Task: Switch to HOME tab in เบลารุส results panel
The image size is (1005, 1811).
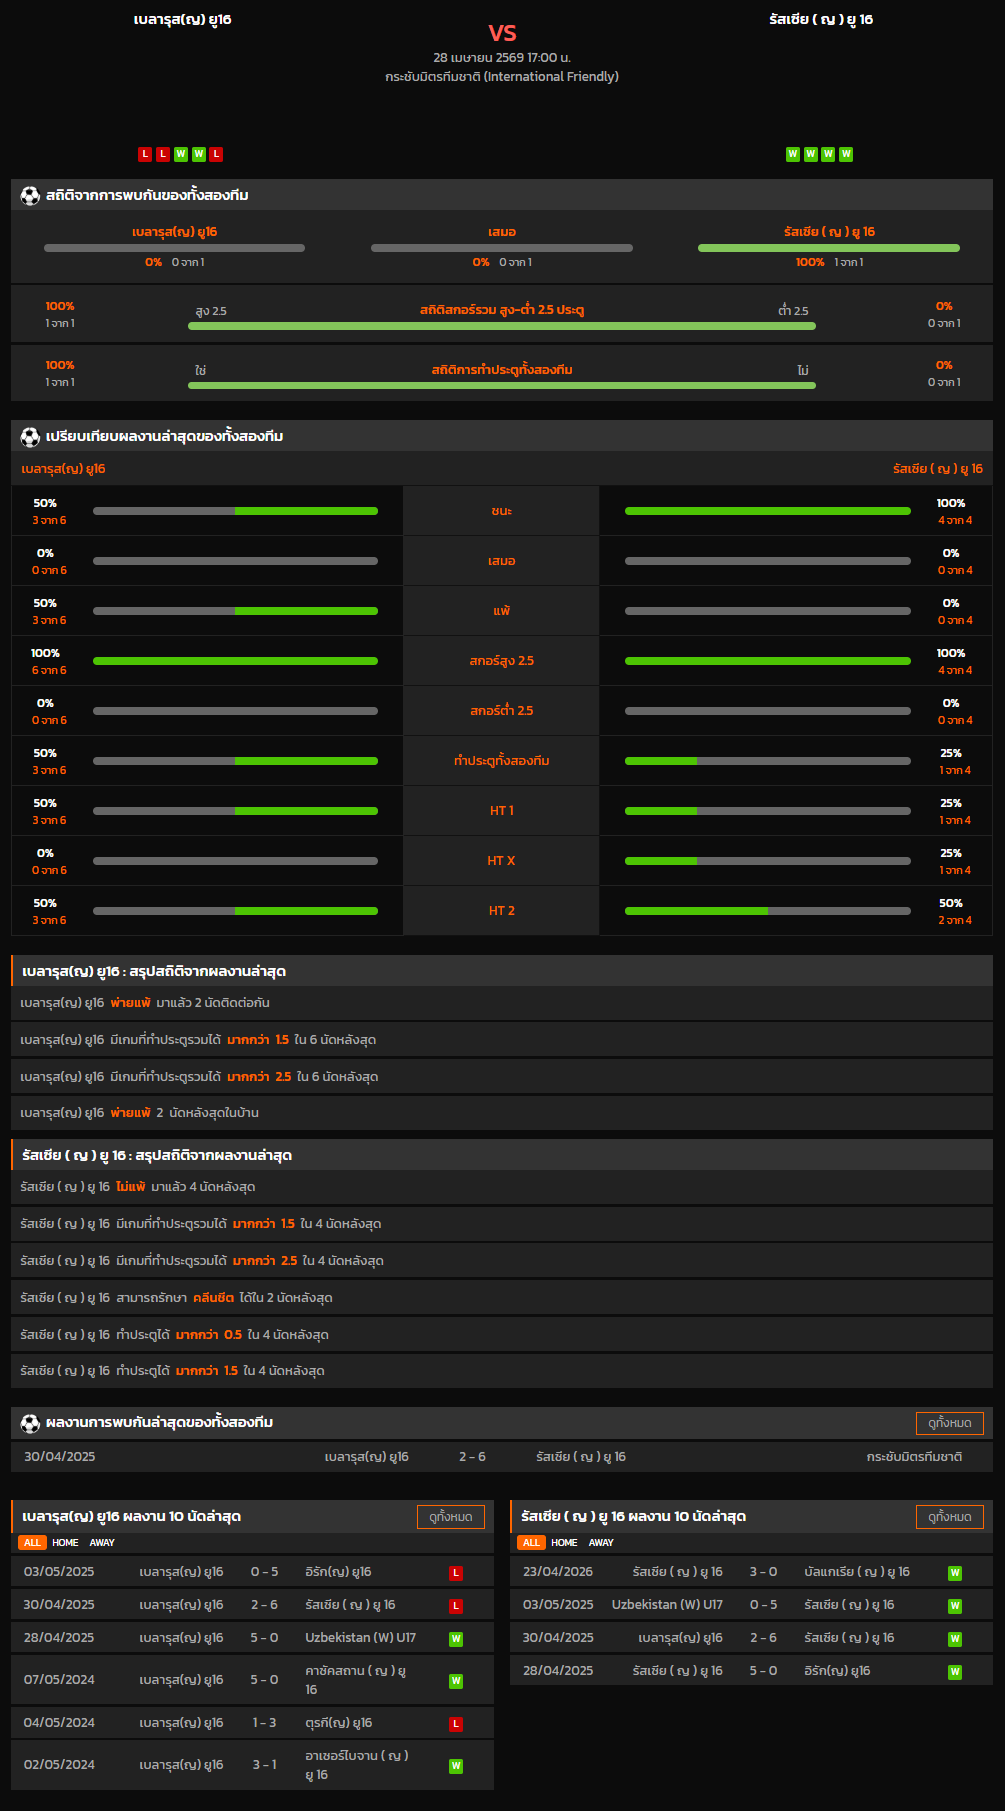Action: point(65,1543)
